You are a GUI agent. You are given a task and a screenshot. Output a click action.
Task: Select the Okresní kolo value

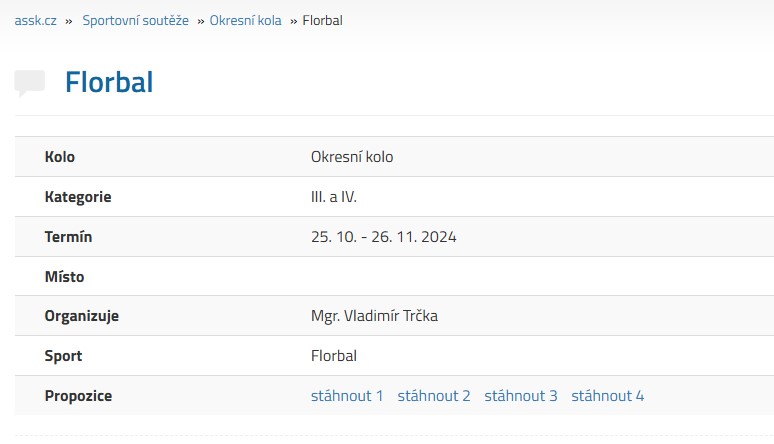(352, 157)
